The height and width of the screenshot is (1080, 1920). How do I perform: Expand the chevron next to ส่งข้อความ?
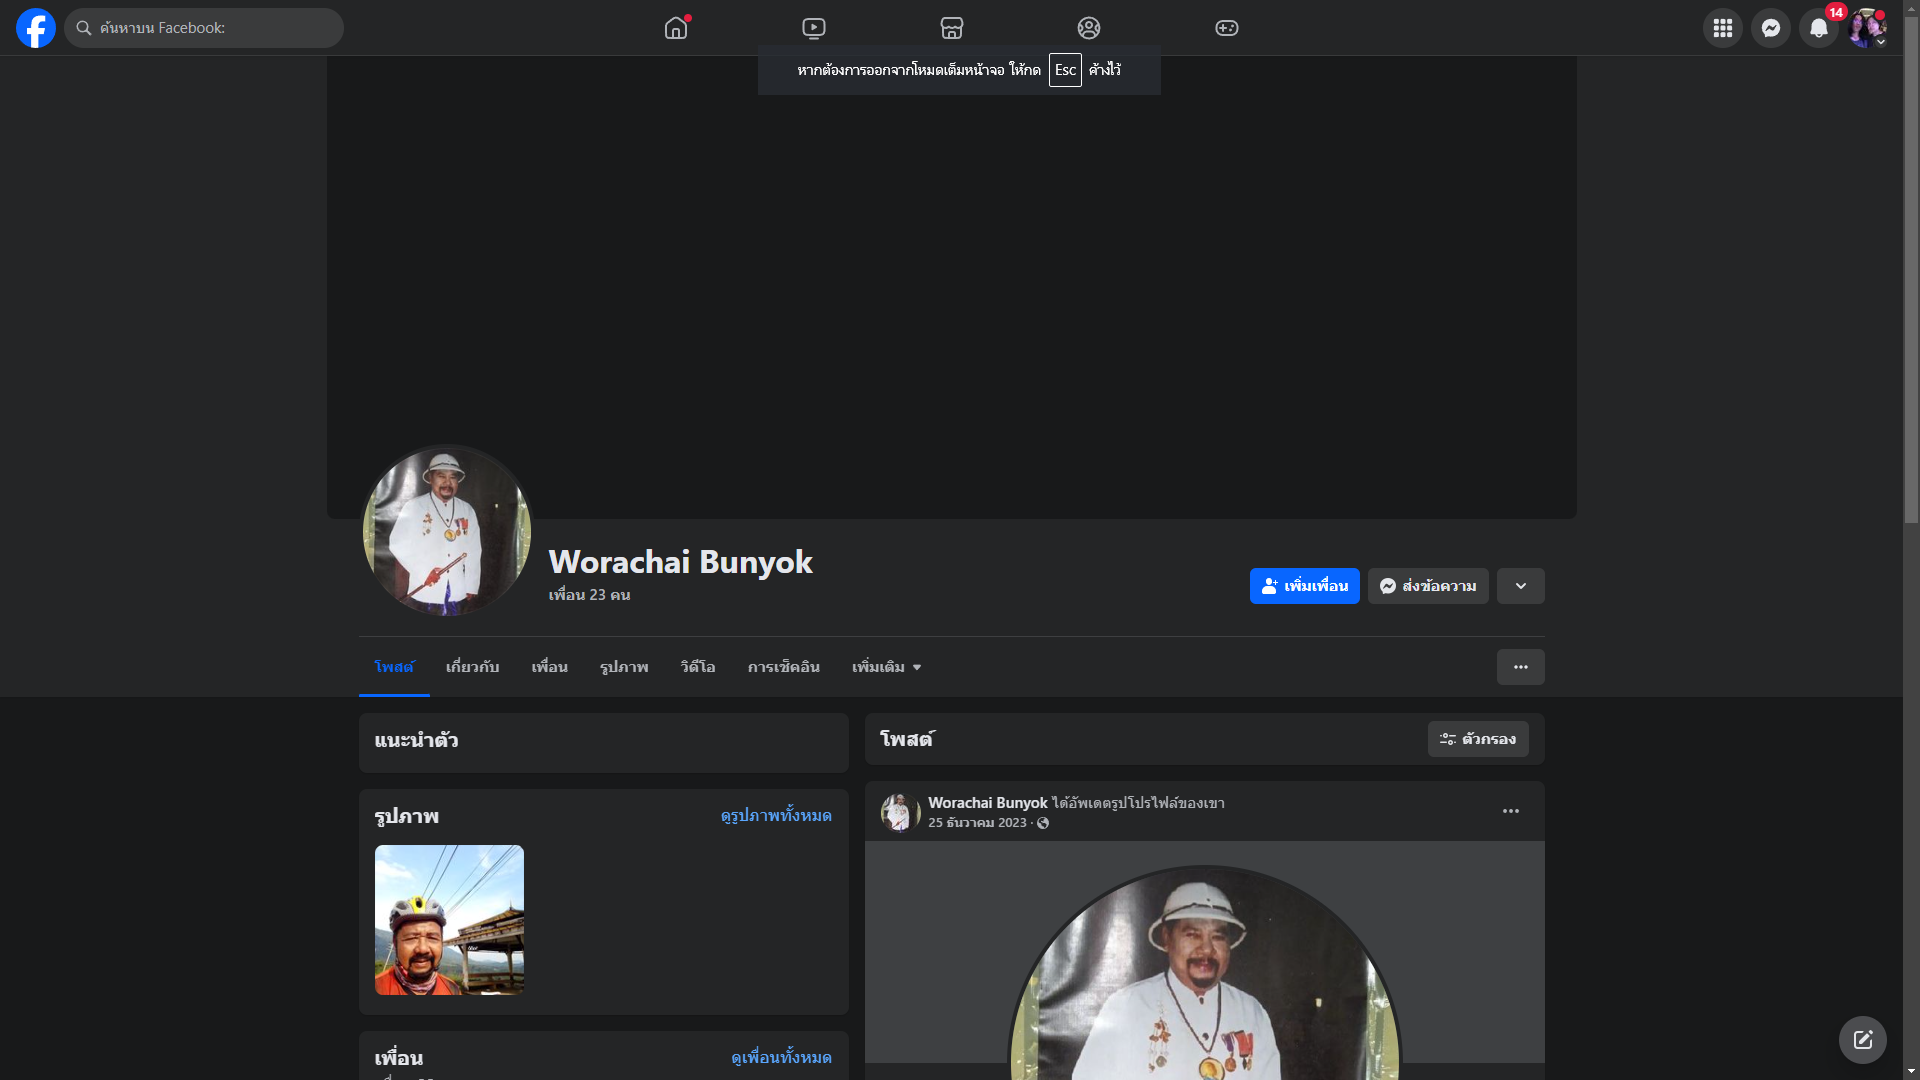1521,586
